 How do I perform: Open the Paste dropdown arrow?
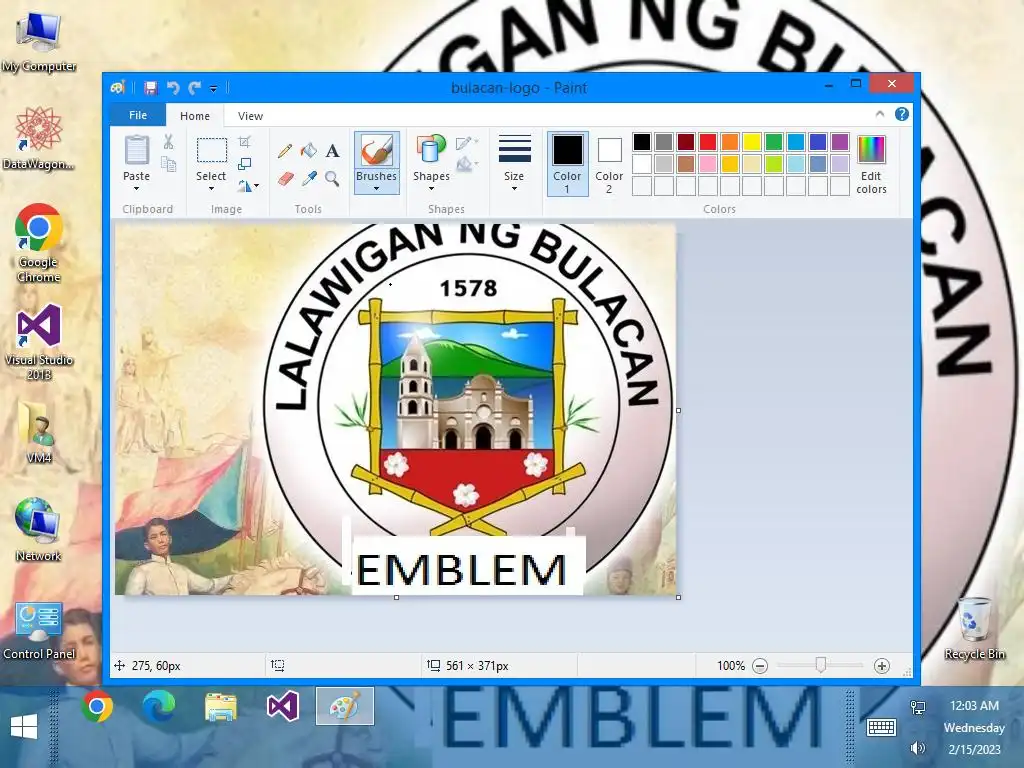[x=136, y=189]
